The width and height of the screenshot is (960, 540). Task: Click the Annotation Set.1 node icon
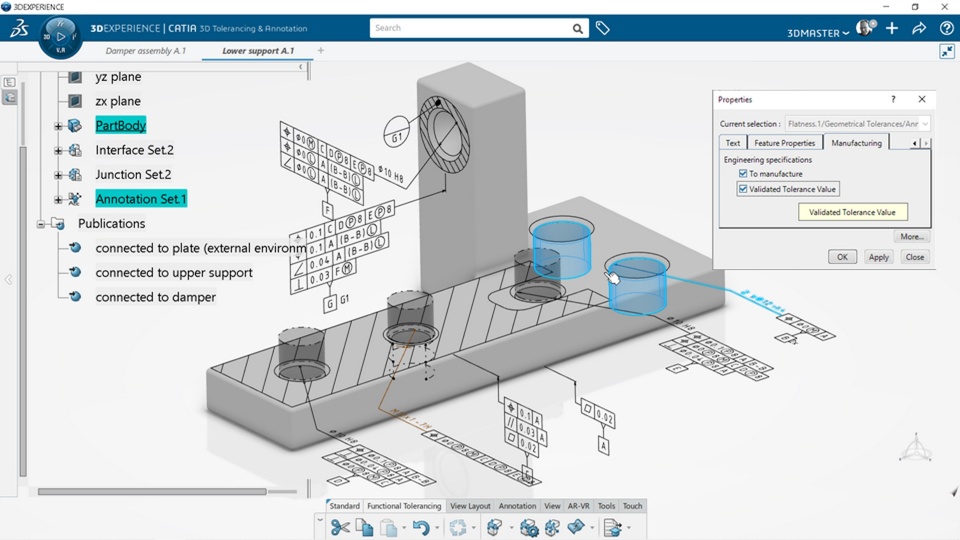click(x=75, y=199)
